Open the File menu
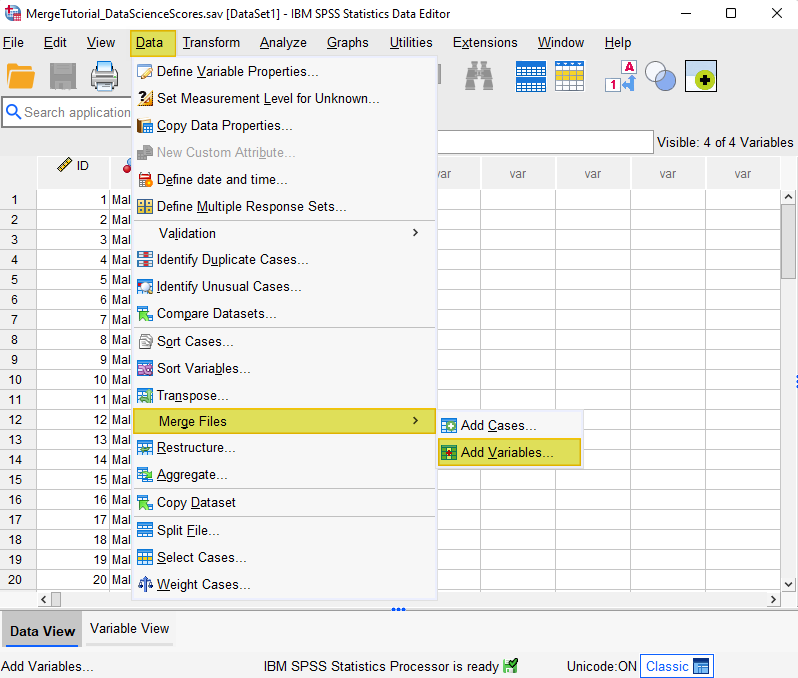Screen dimensions: 798x678 pyautogui.click(x=13, y=43)
